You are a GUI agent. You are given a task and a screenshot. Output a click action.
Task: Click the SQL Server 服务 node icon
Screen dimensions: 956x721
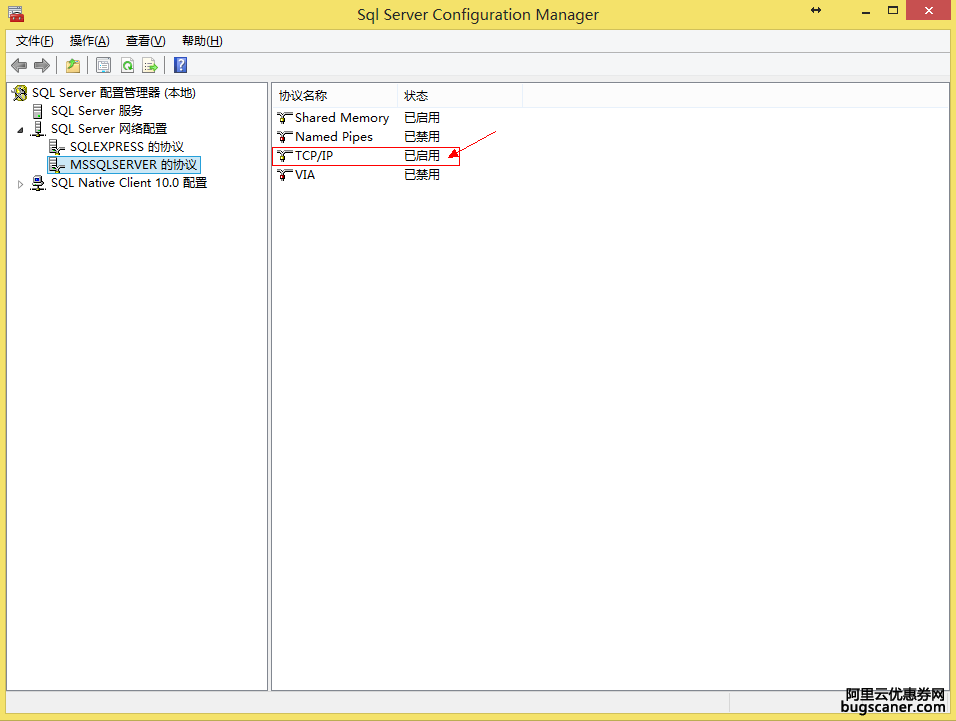[38, 111]
